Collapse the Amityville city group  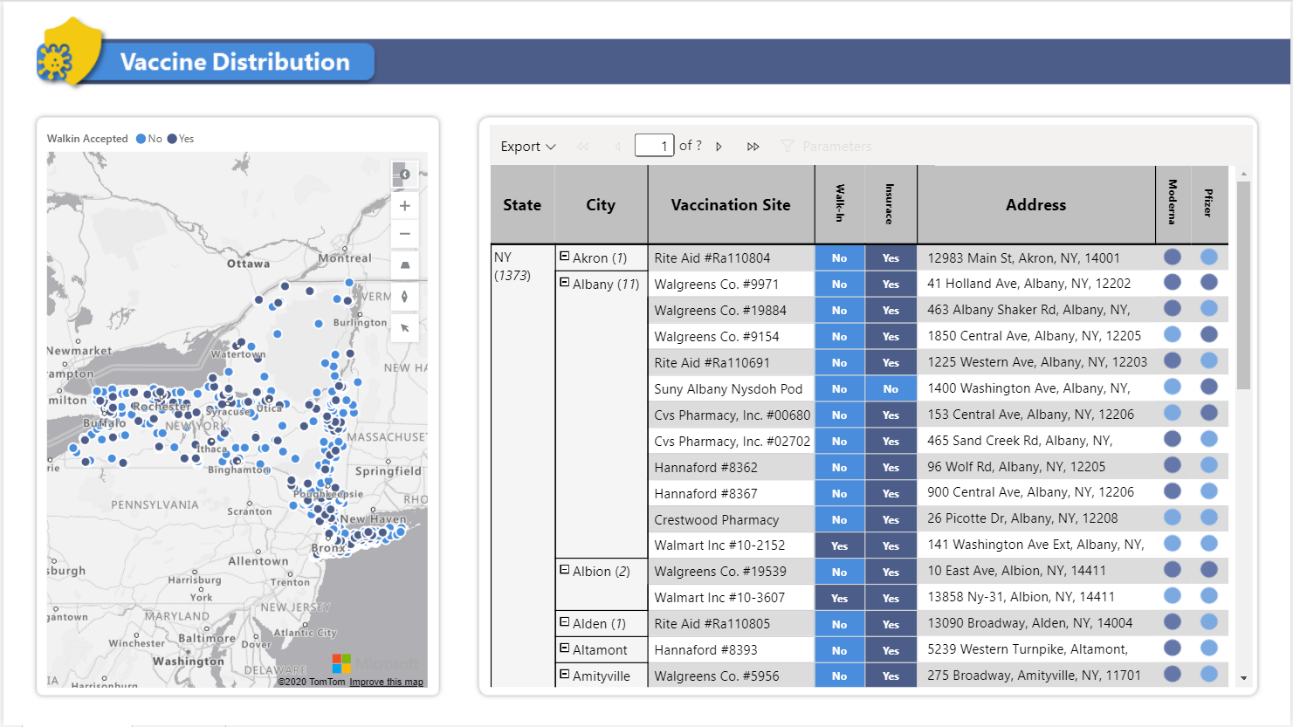pos(564,675)
